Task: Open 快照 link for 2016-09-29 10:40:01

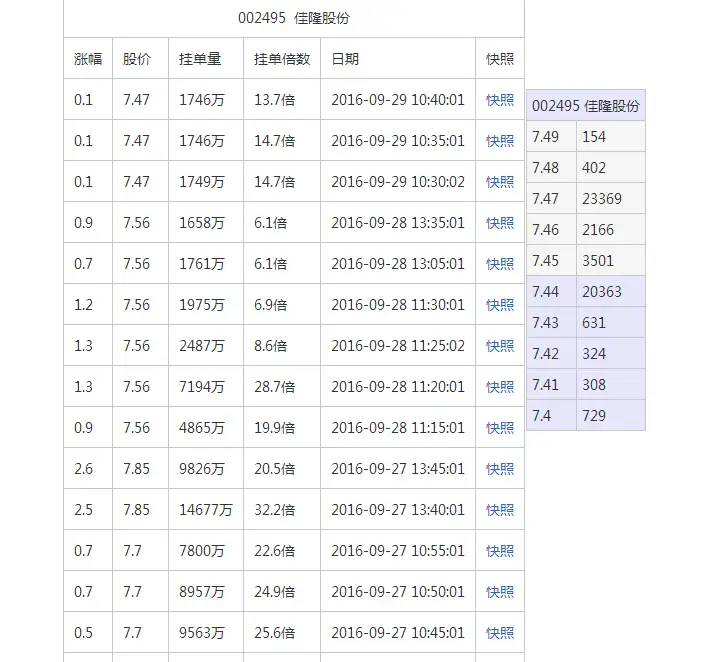Action: (x=500, y=100)
